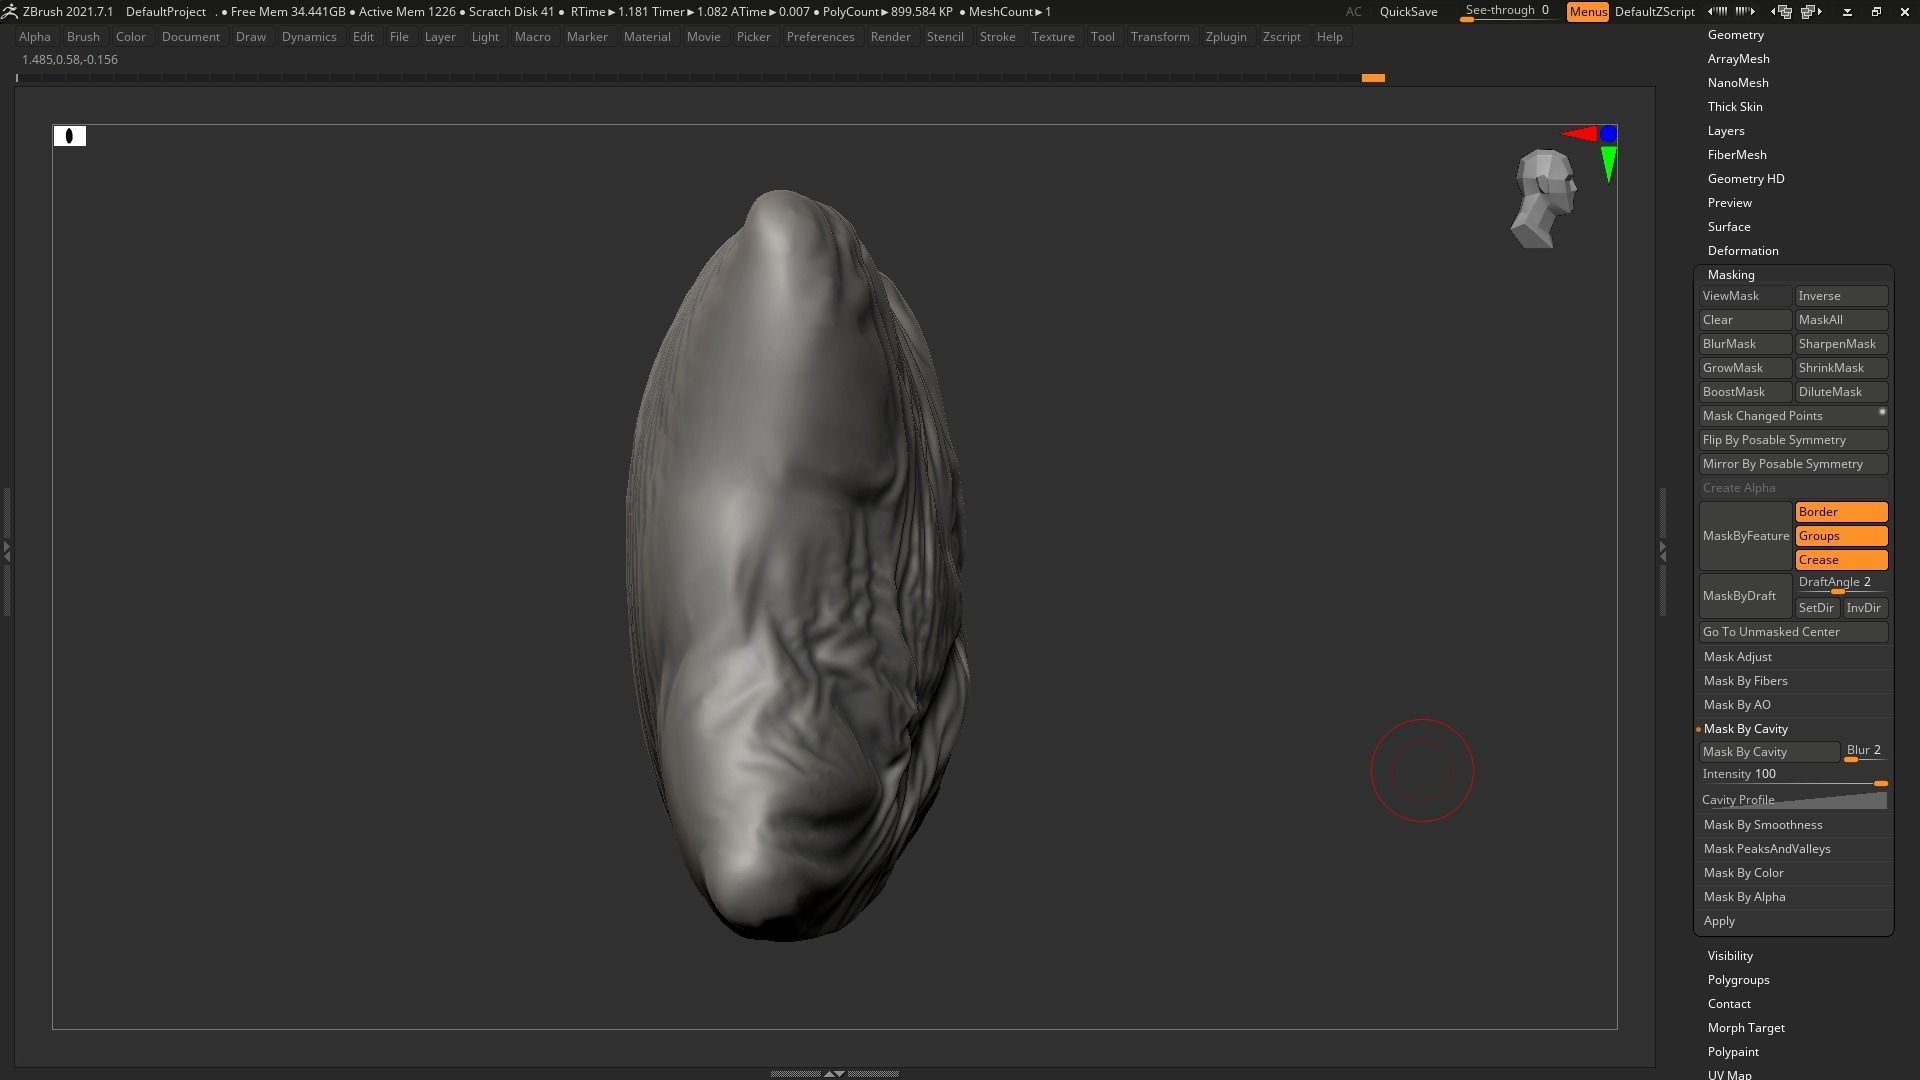The width and height of the screenshot is (1920, 1080).
Task: Load previous user interface layout icon
Action: 1783,12
